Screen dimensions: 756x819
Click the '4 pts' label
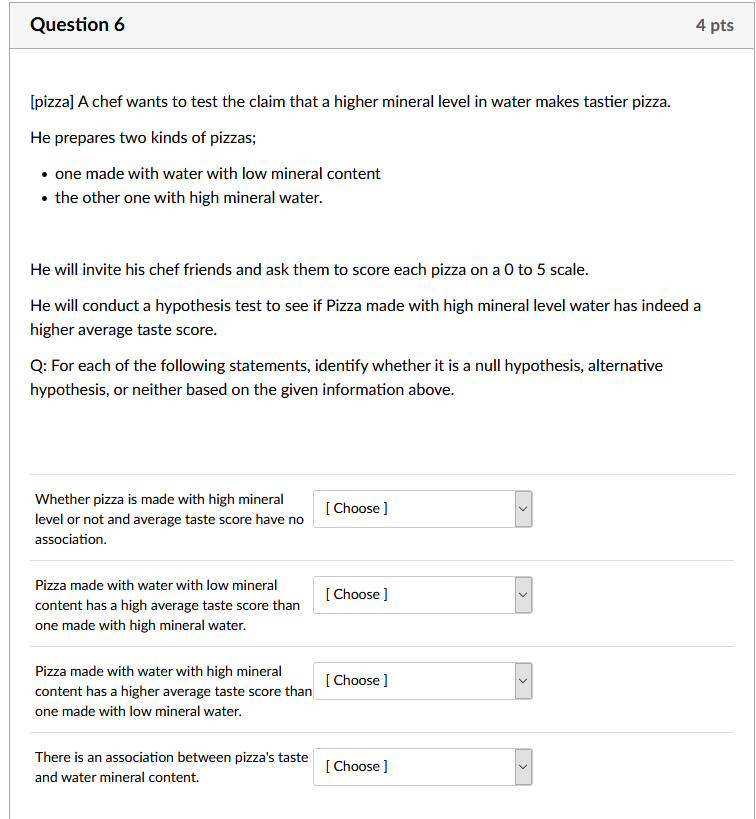pyautogui.click(x=714, y=25)
